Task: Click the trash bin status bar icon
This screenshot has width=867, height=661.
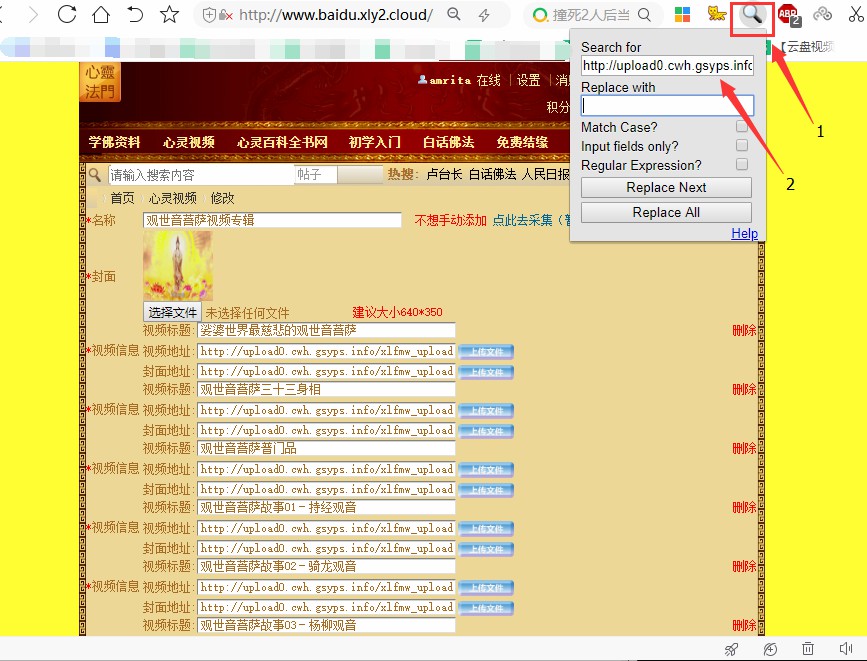Action: (808, 648)
